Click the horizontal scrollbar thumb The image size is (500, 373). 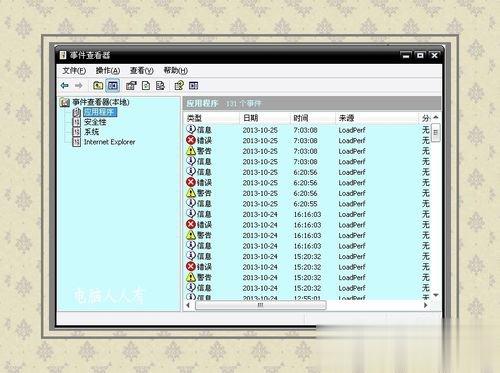point(260,305)
